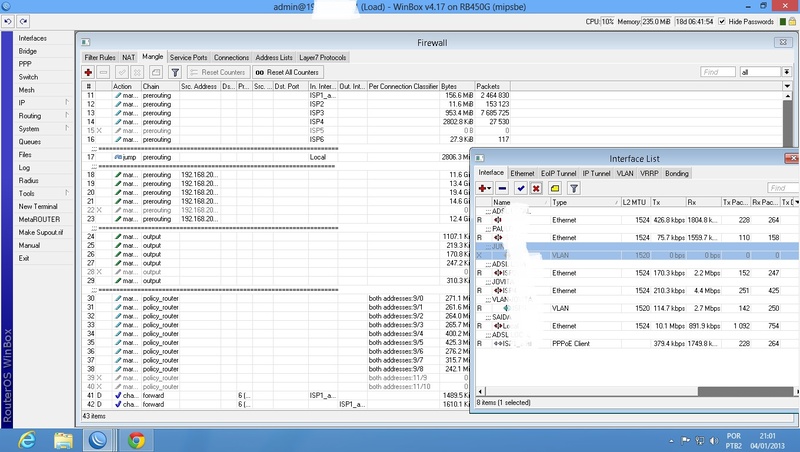800x452 pixels.
Task: Click the Interface List horizontal scrollbar thumb
Action: (745, 391)
